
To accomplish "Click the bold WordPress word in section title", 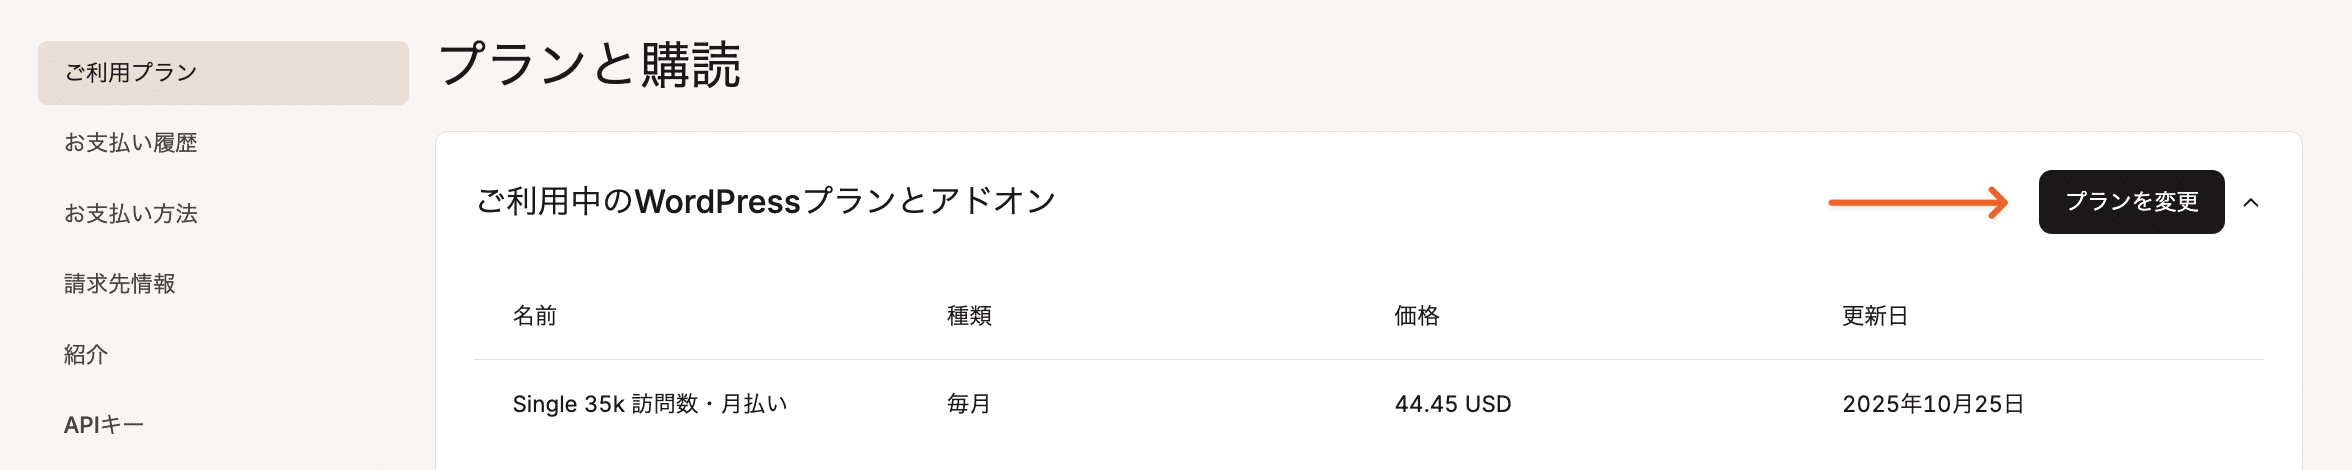I will pyautogui.click(x=718, y=202).
